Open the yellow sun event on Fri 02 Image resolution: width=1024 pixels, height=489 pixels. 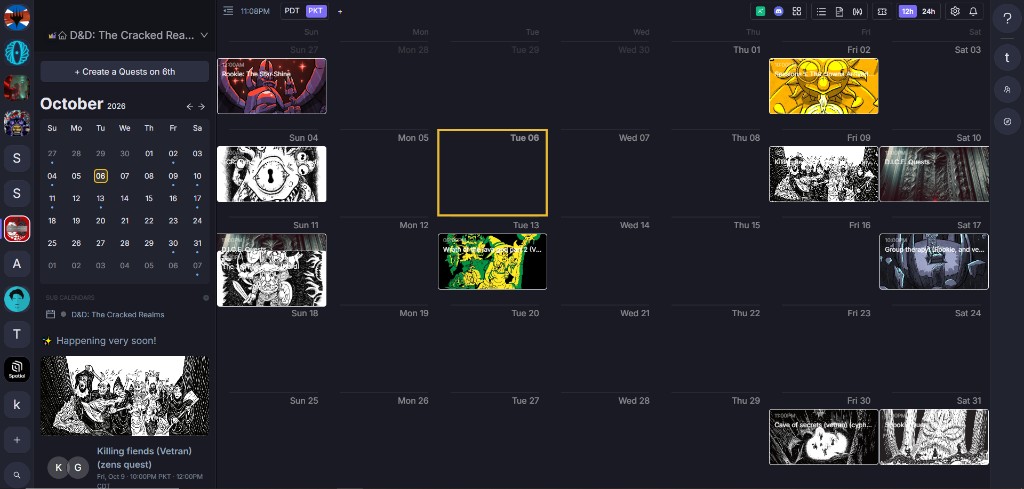click(x=824, y=86)
